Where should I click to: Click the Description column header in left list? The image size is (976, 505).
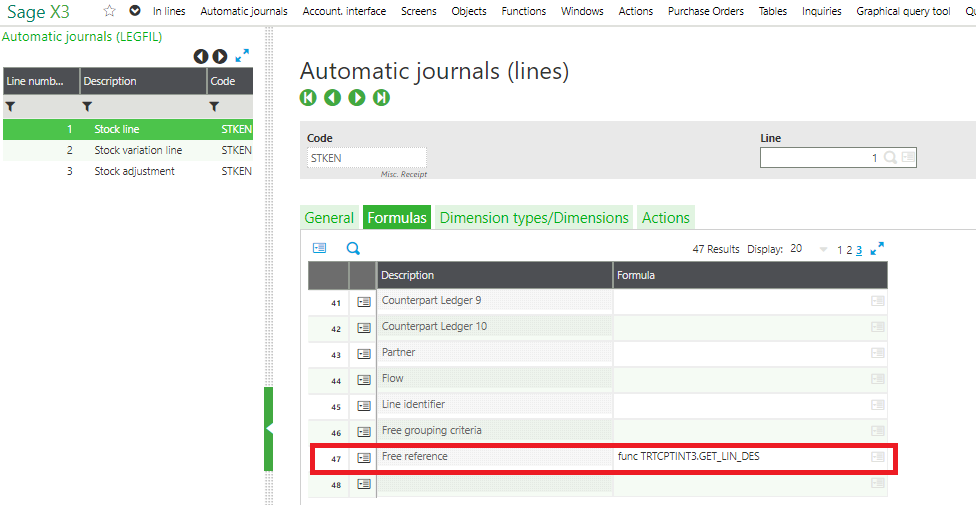[x=143, y=82]
